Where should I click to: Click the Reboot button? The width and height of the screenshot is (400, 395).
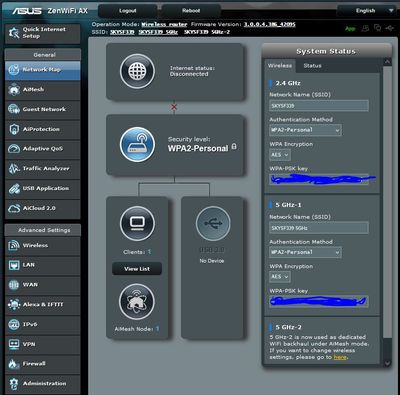pyautogui.click(x=191, y=11)
